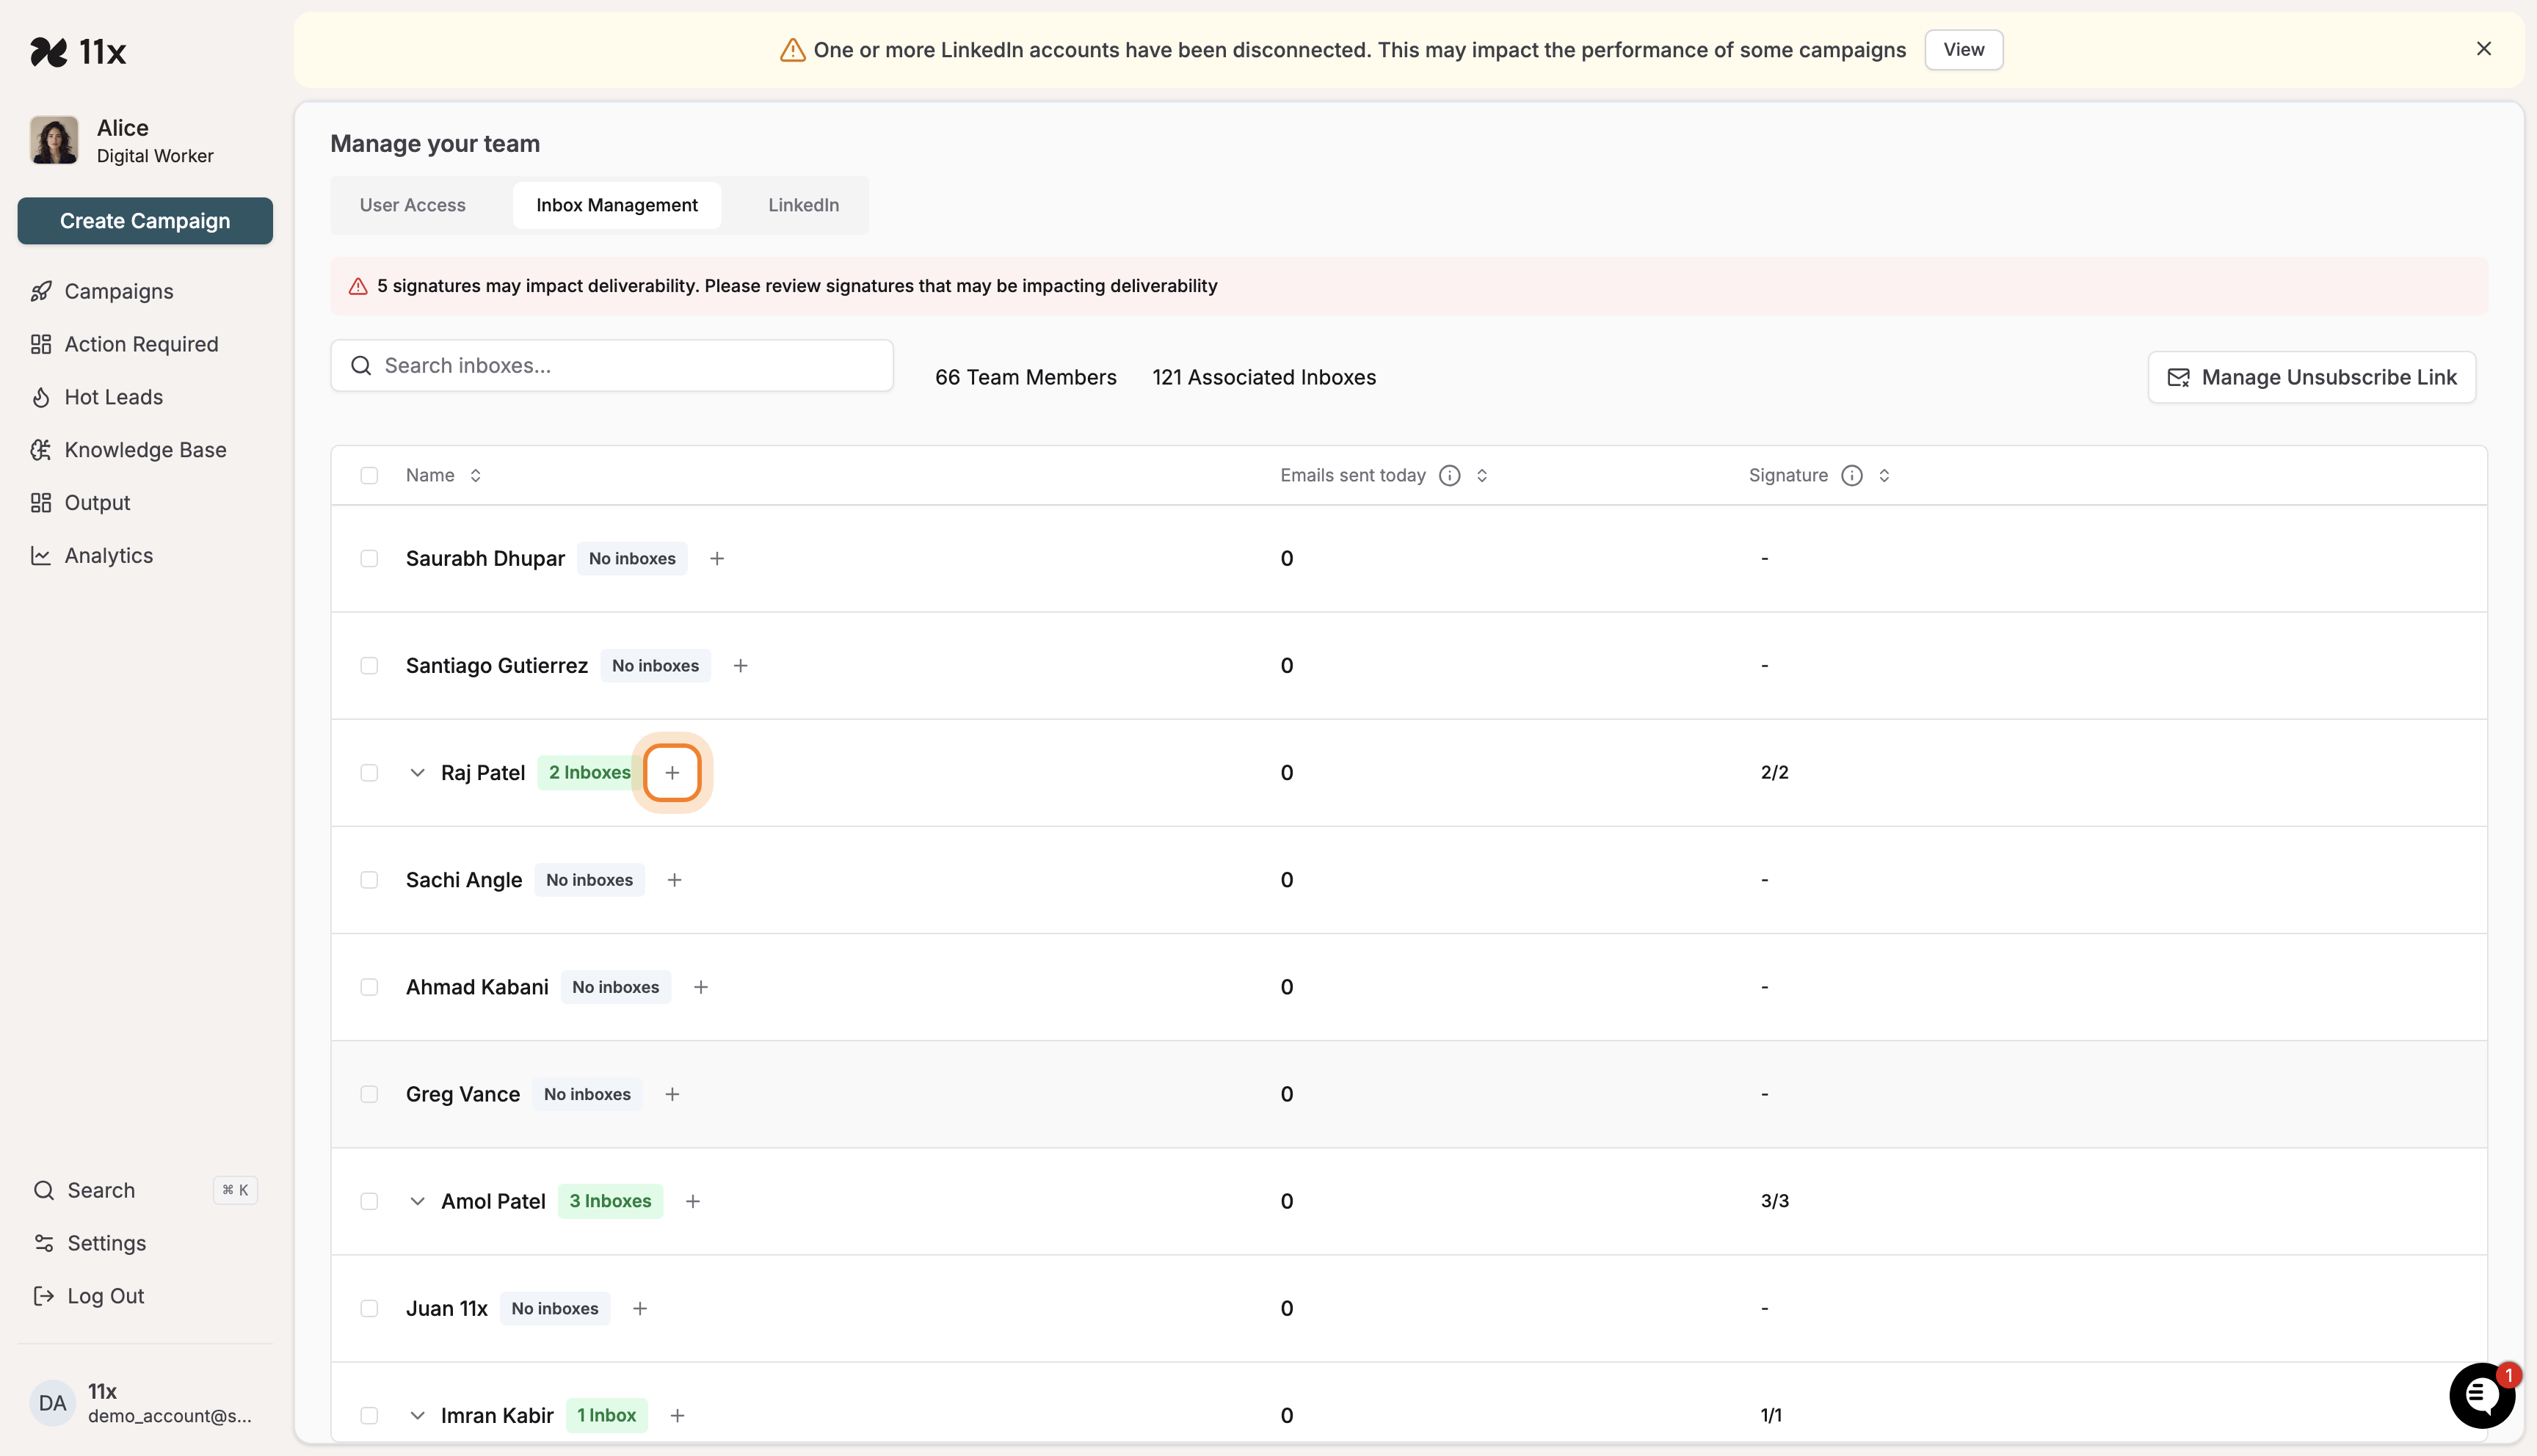The image size is (2537, 1456).
Task: Open the Analytics section
Action: (x=108, y=555)
